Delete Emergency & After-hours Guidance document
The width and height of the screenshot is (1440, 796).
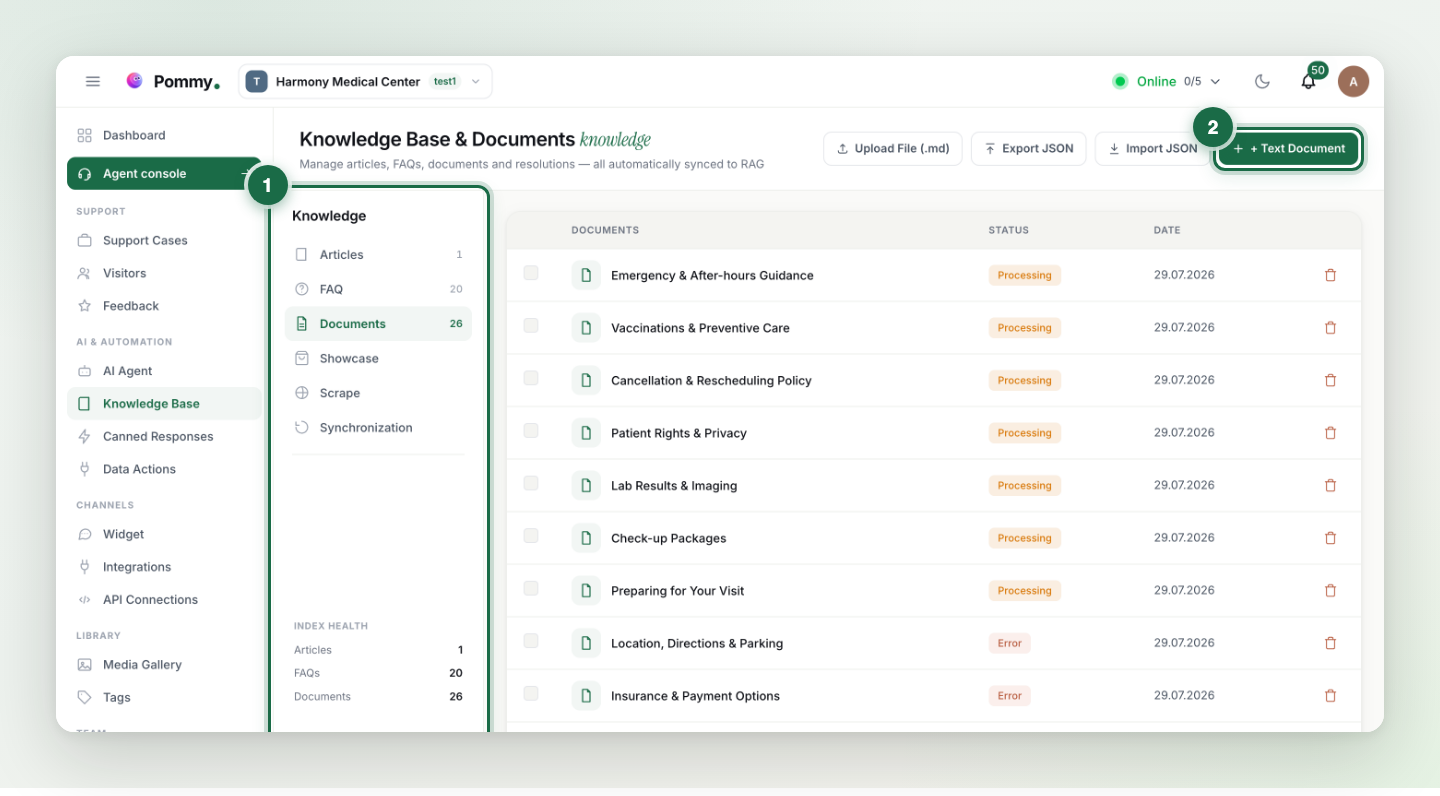(x=1330, y=275)
